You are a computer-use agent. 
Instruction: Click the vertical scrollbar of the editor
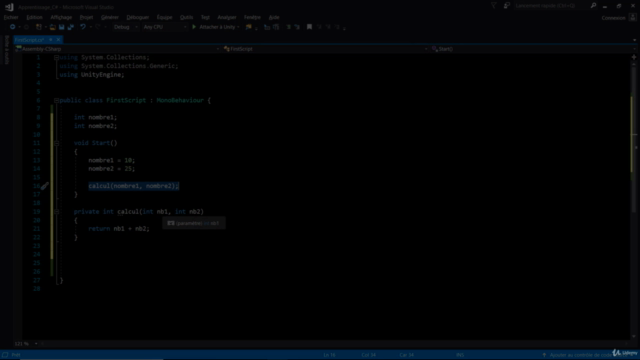coord(634,200)
